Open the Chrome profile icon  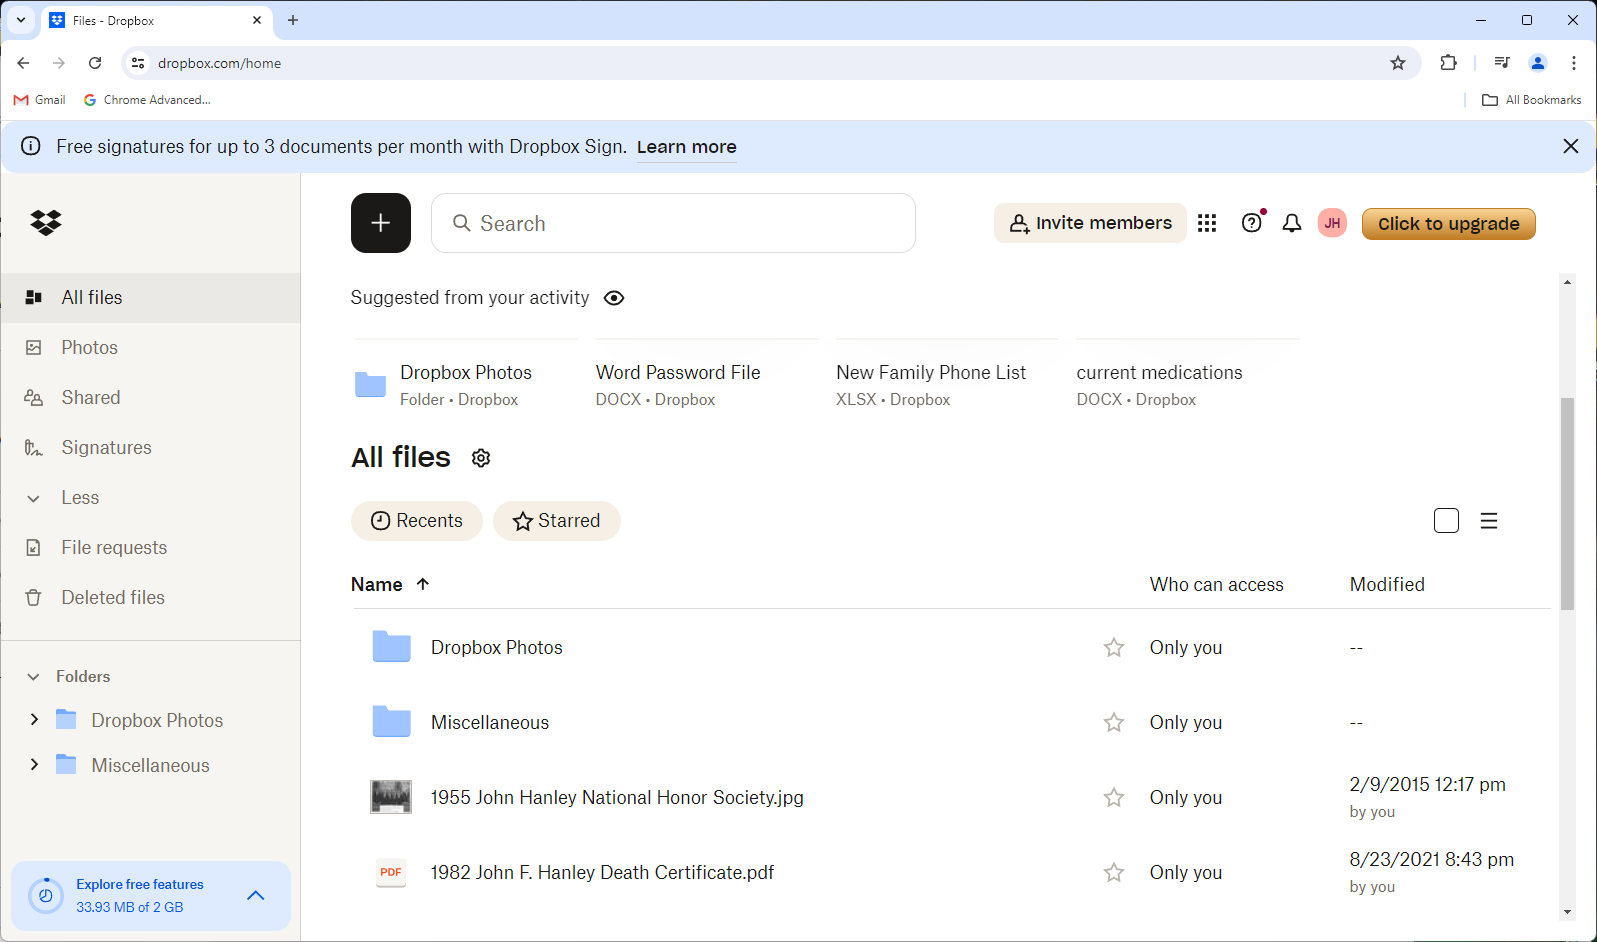[x=1538, y=63]
